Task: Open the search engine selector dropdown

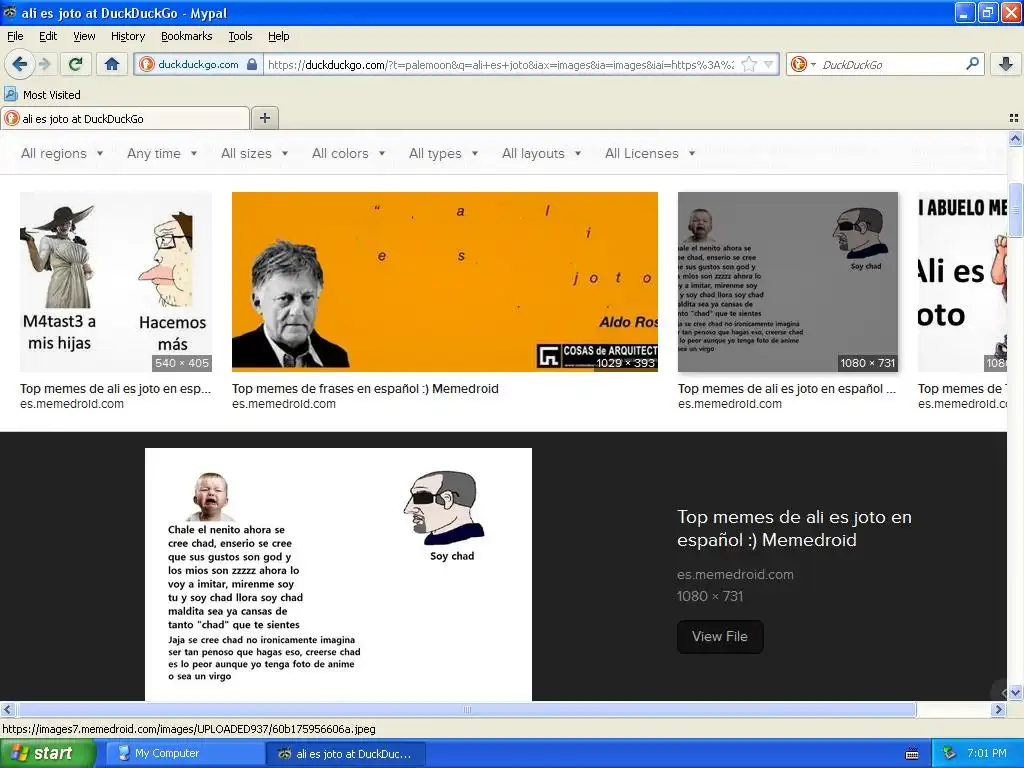Action: tap(803, 64)
